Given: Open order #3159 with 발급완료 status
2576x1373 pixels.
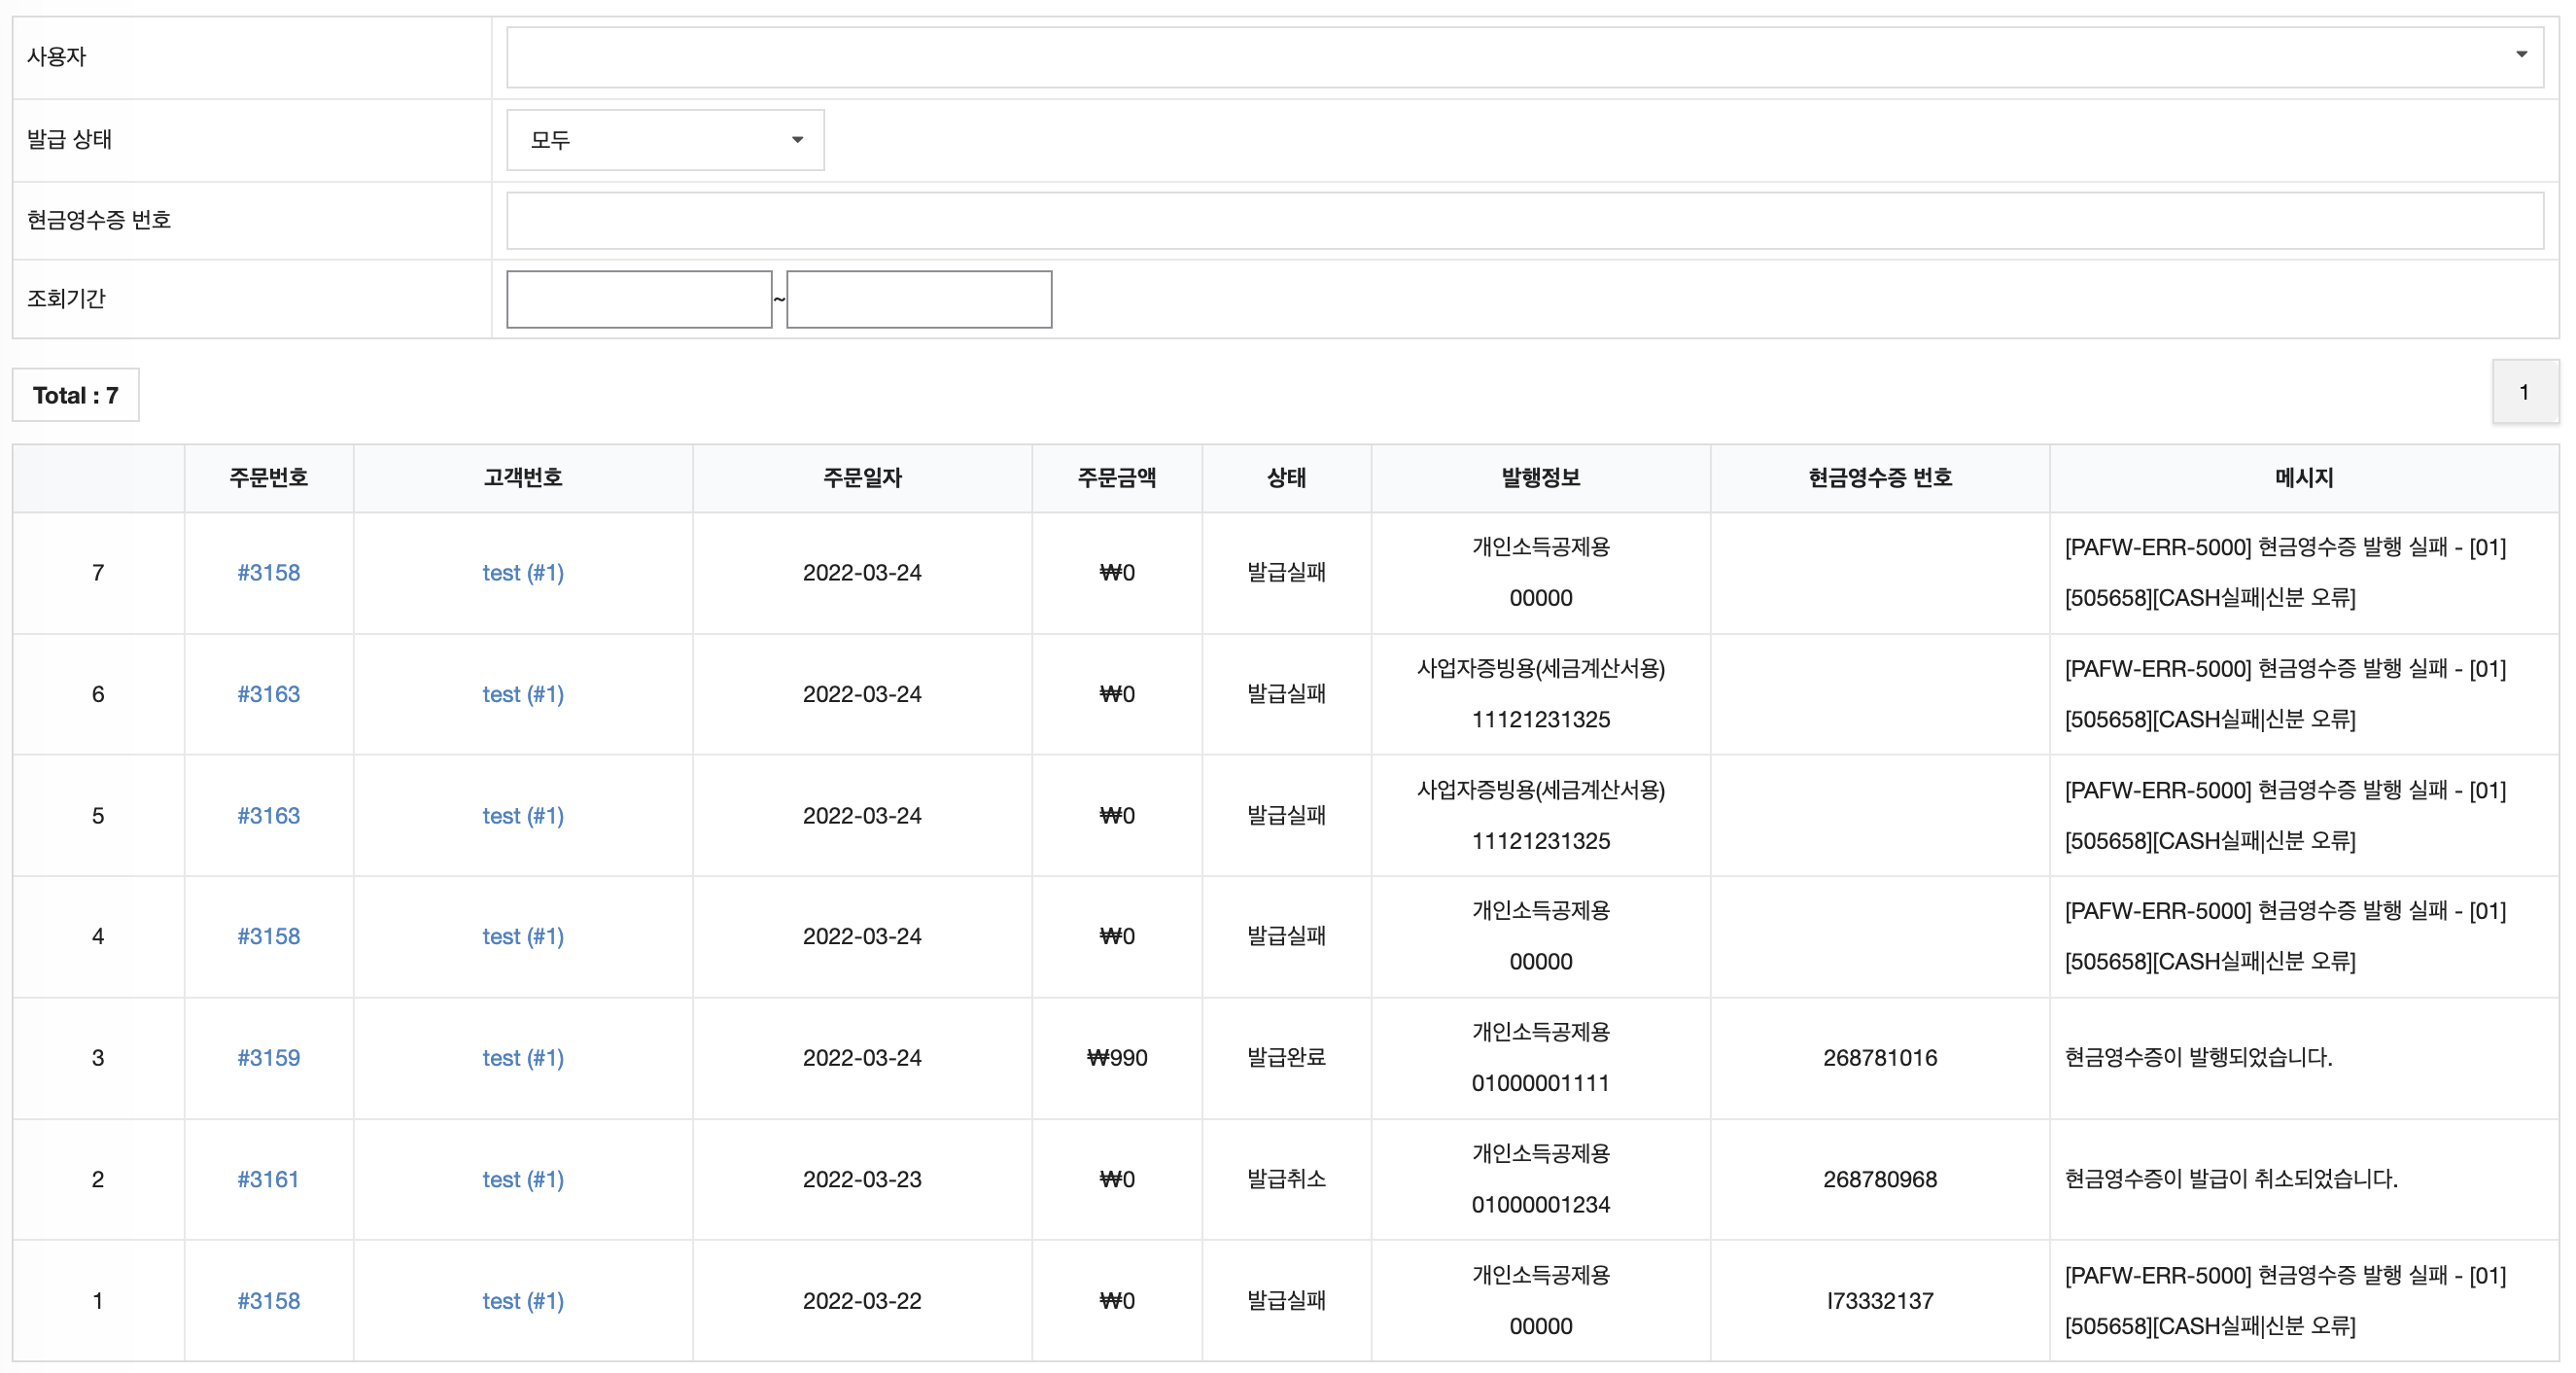Looking at the screenshot, I should pyautogui.click(x=268, y=1058).
